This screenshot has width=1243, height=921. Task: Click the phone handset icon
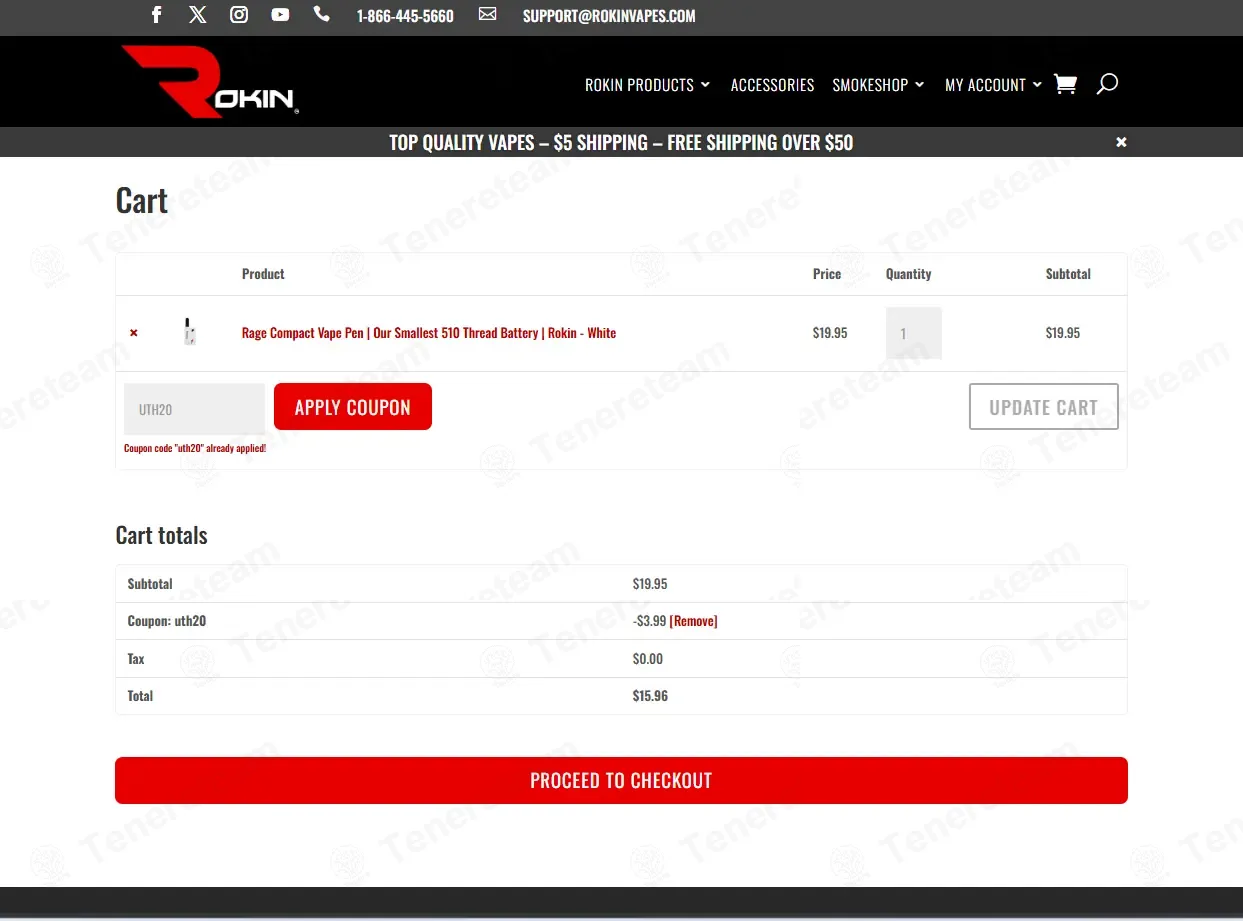(x=321, y=14)
